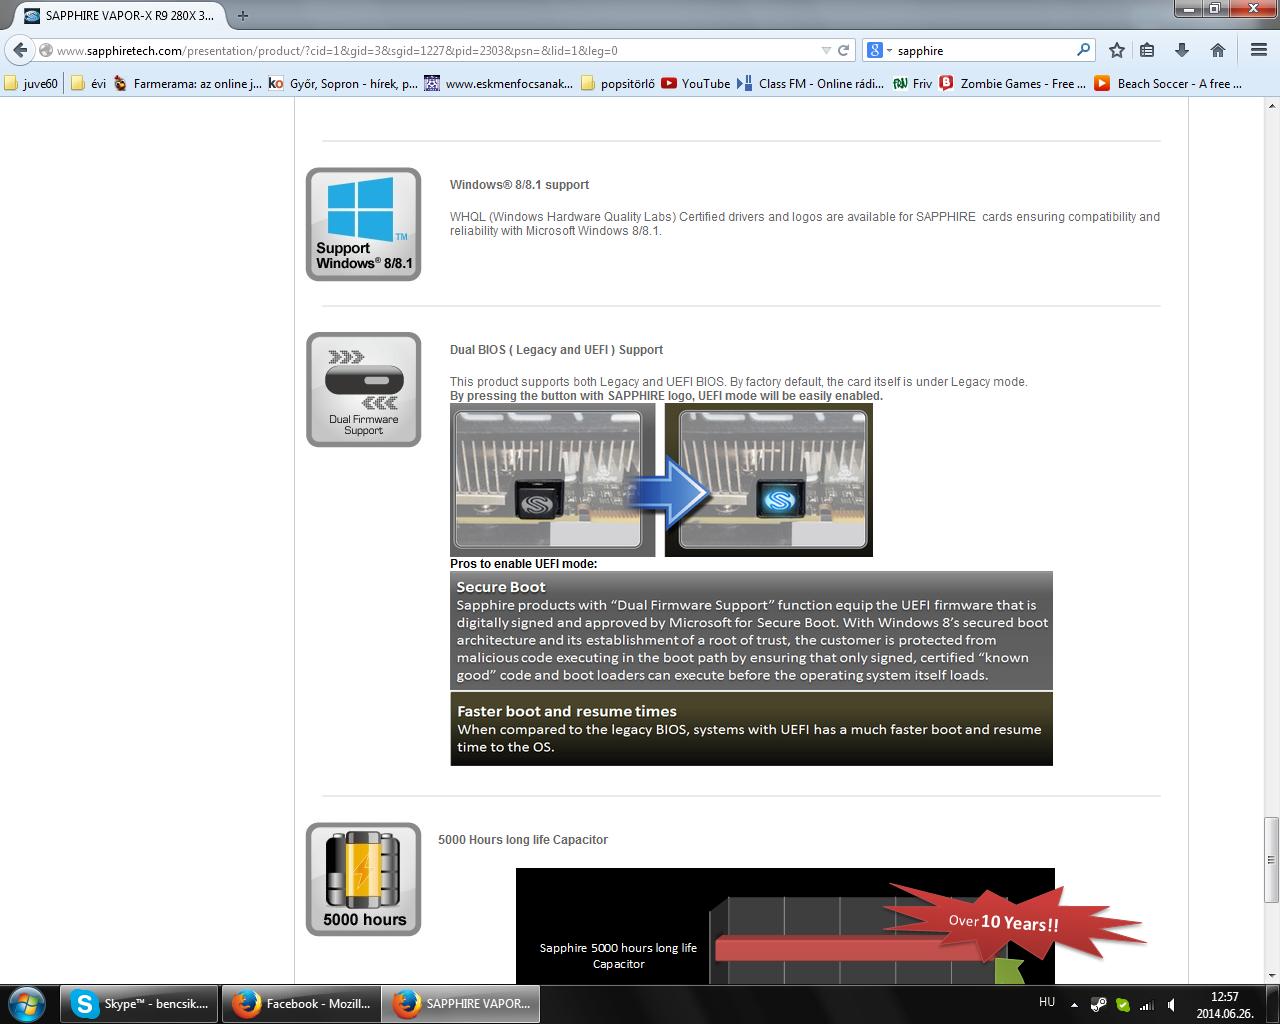1280x1024 pixels.
Task: Click the Over 10 Years capacitor chart
Action: [785, 925]
